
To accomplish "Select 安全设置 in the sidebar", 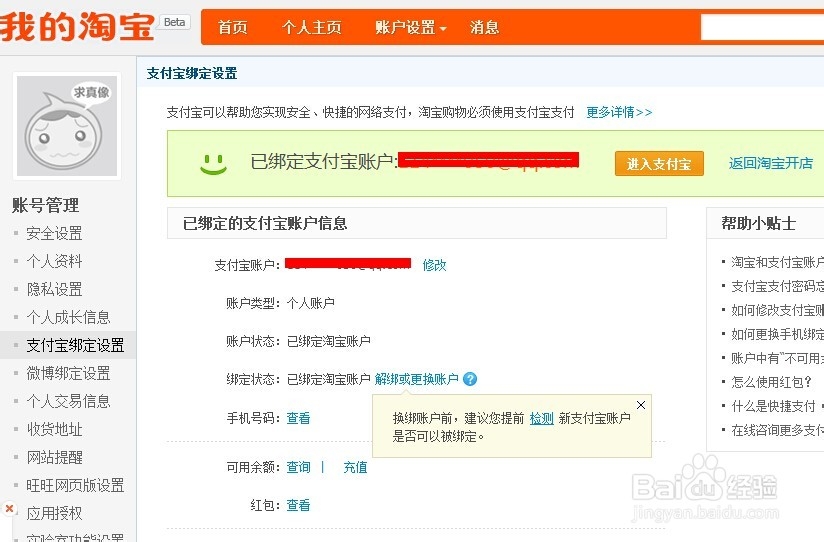I will click(x=54, y=233).
